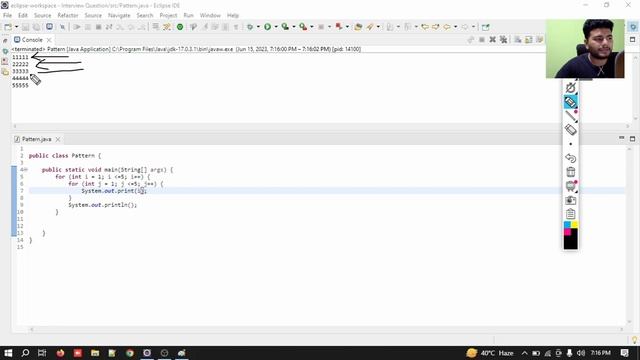The width and height of the screenshot is (640, 360).
Task: Toggle the Skip All Breakpoints icon
Action: coord(62,27)
